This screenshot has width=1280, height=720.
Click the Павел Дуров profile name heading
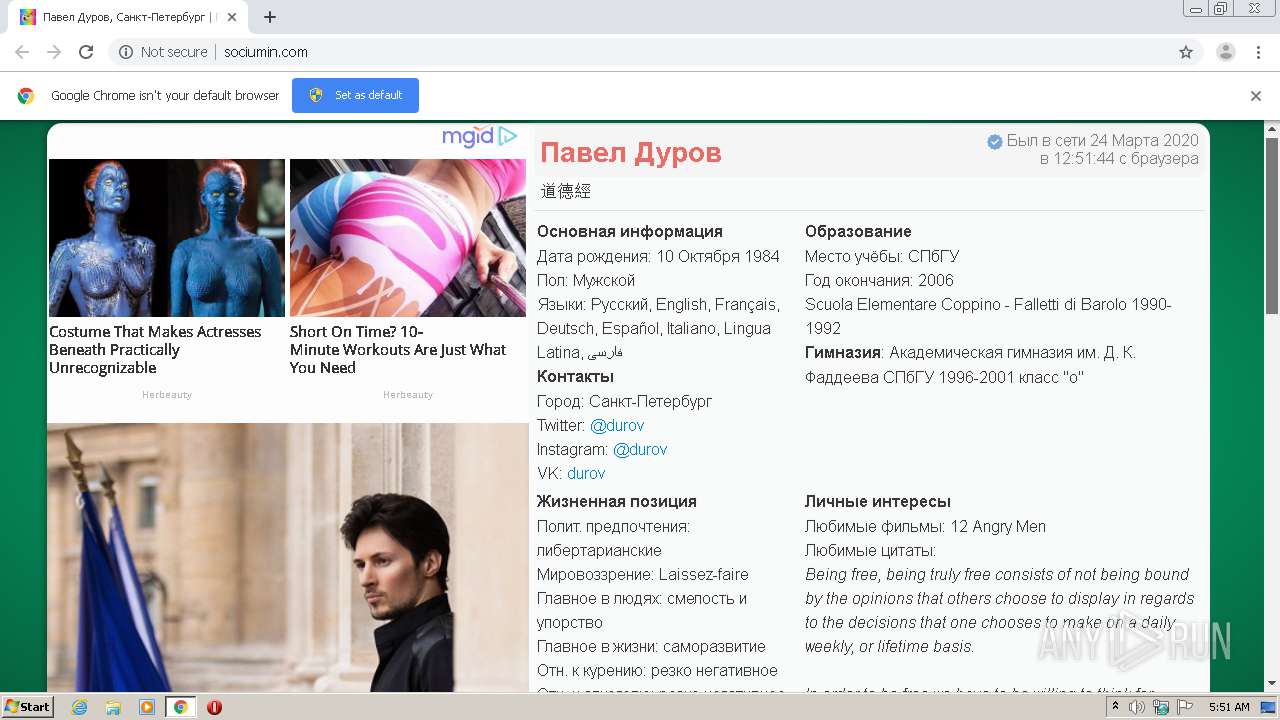point(631,153)
